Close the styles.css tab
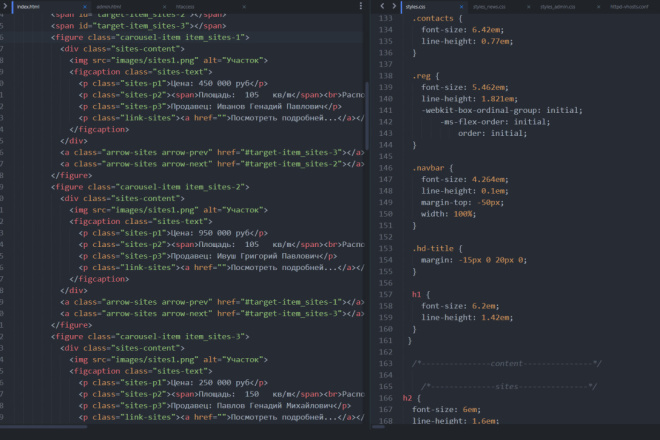This screenshot has width=660, height=440. click(x=461, y=7)
